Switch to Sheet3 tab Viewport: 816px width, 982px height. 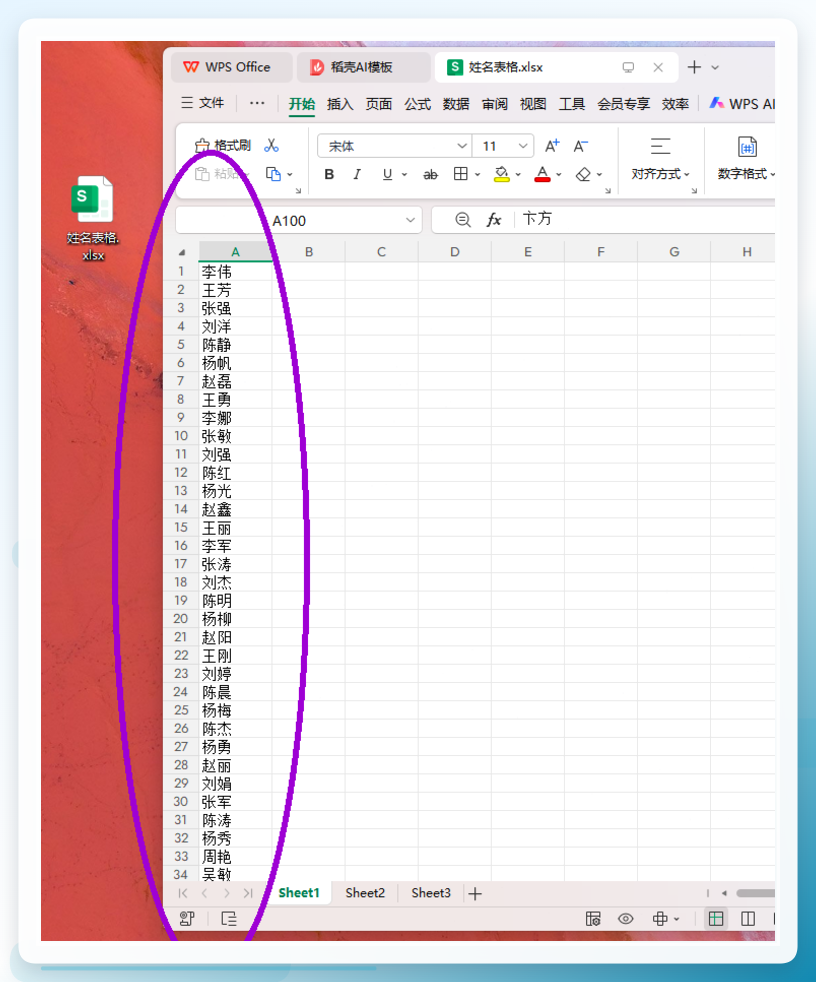pyautogui.click(x=431, y=892)
